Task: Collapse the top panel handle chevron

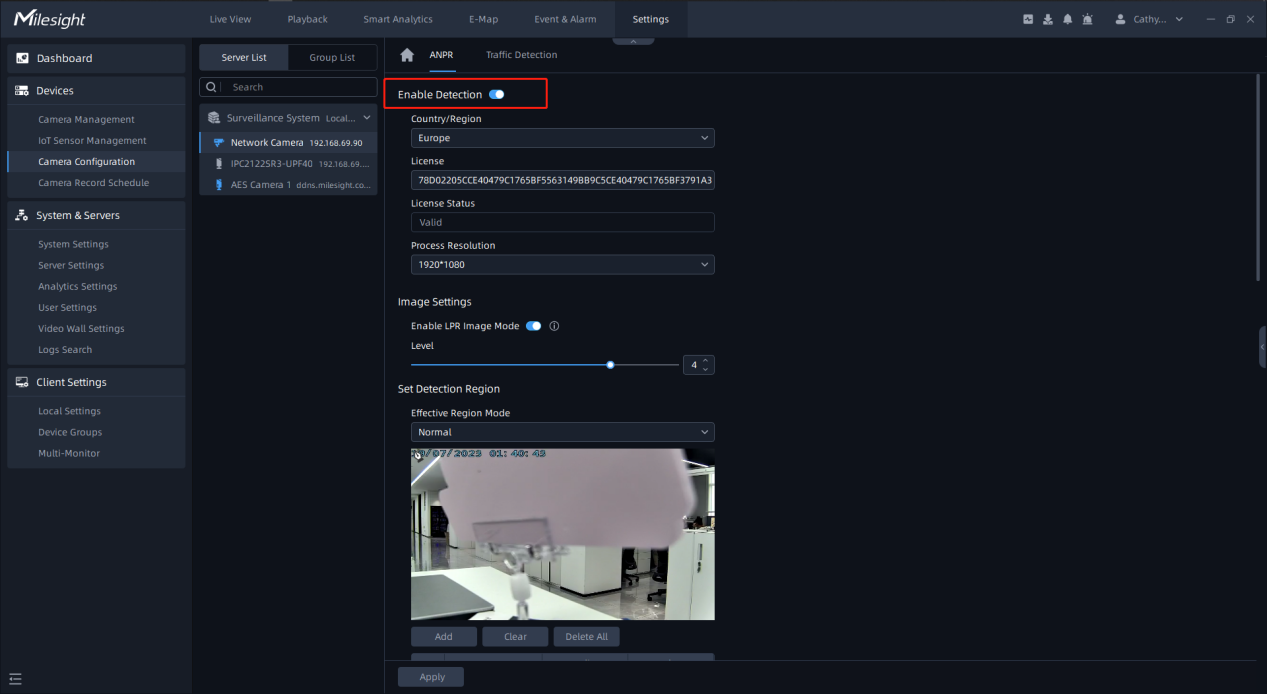Action: coord(634,41)
